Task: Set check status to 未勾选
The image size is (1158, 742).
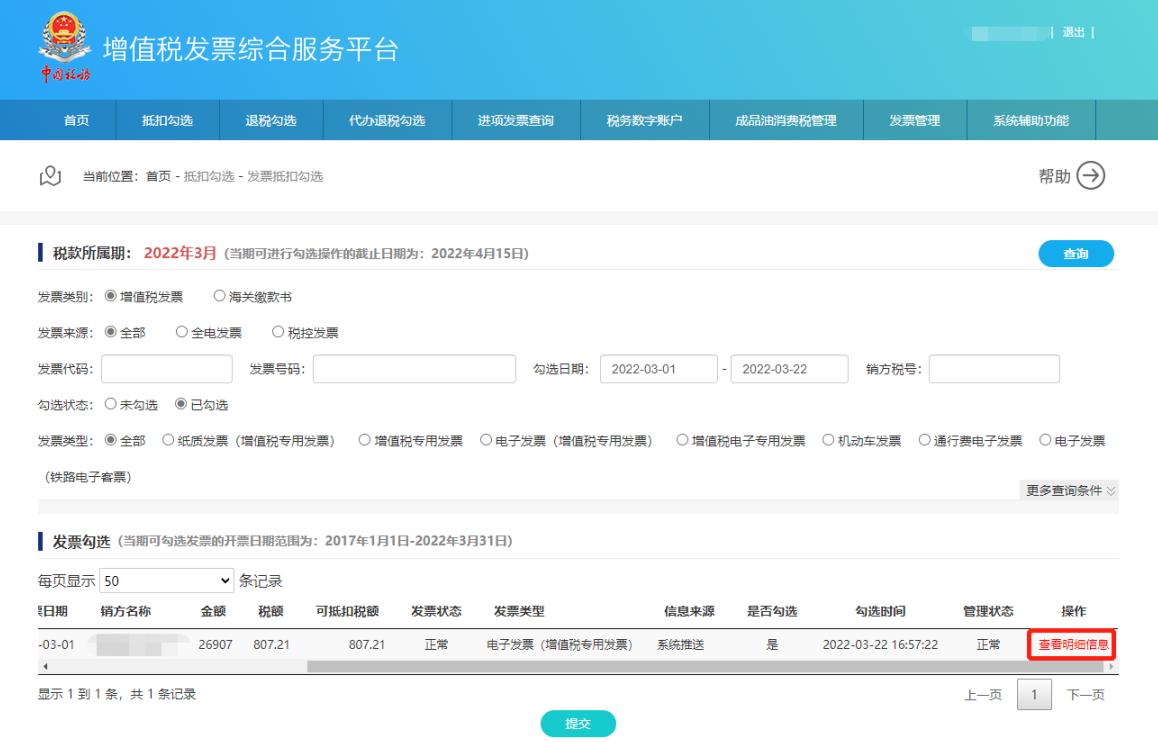Action: tap(110, 404)
